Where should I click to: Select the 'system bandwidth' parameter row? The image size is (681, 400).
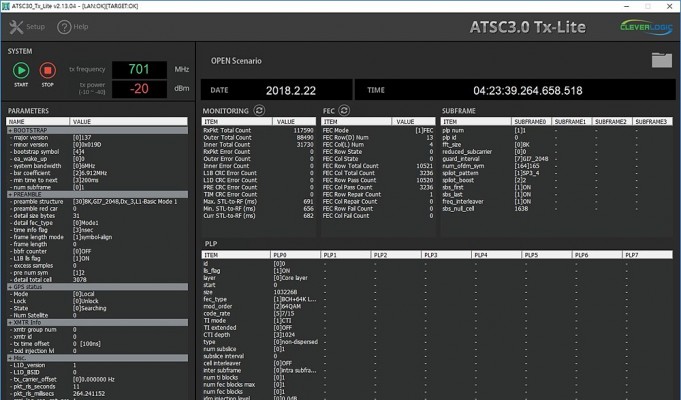[x=97, y=166]
